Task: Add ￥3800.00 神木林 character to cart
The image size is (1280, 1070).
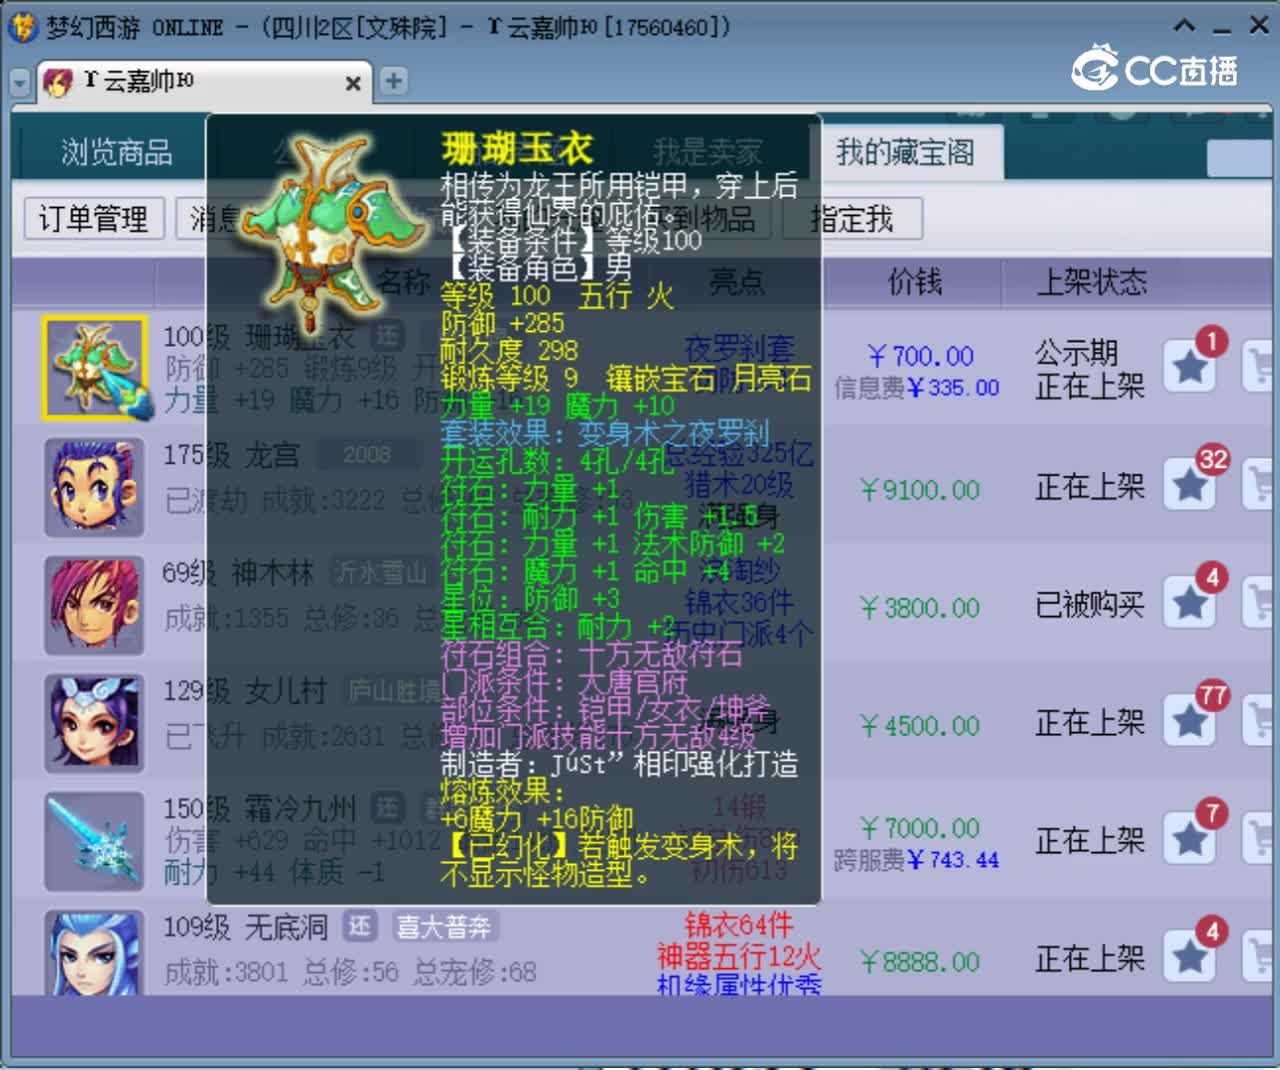Action: [x=1258, y=603]
